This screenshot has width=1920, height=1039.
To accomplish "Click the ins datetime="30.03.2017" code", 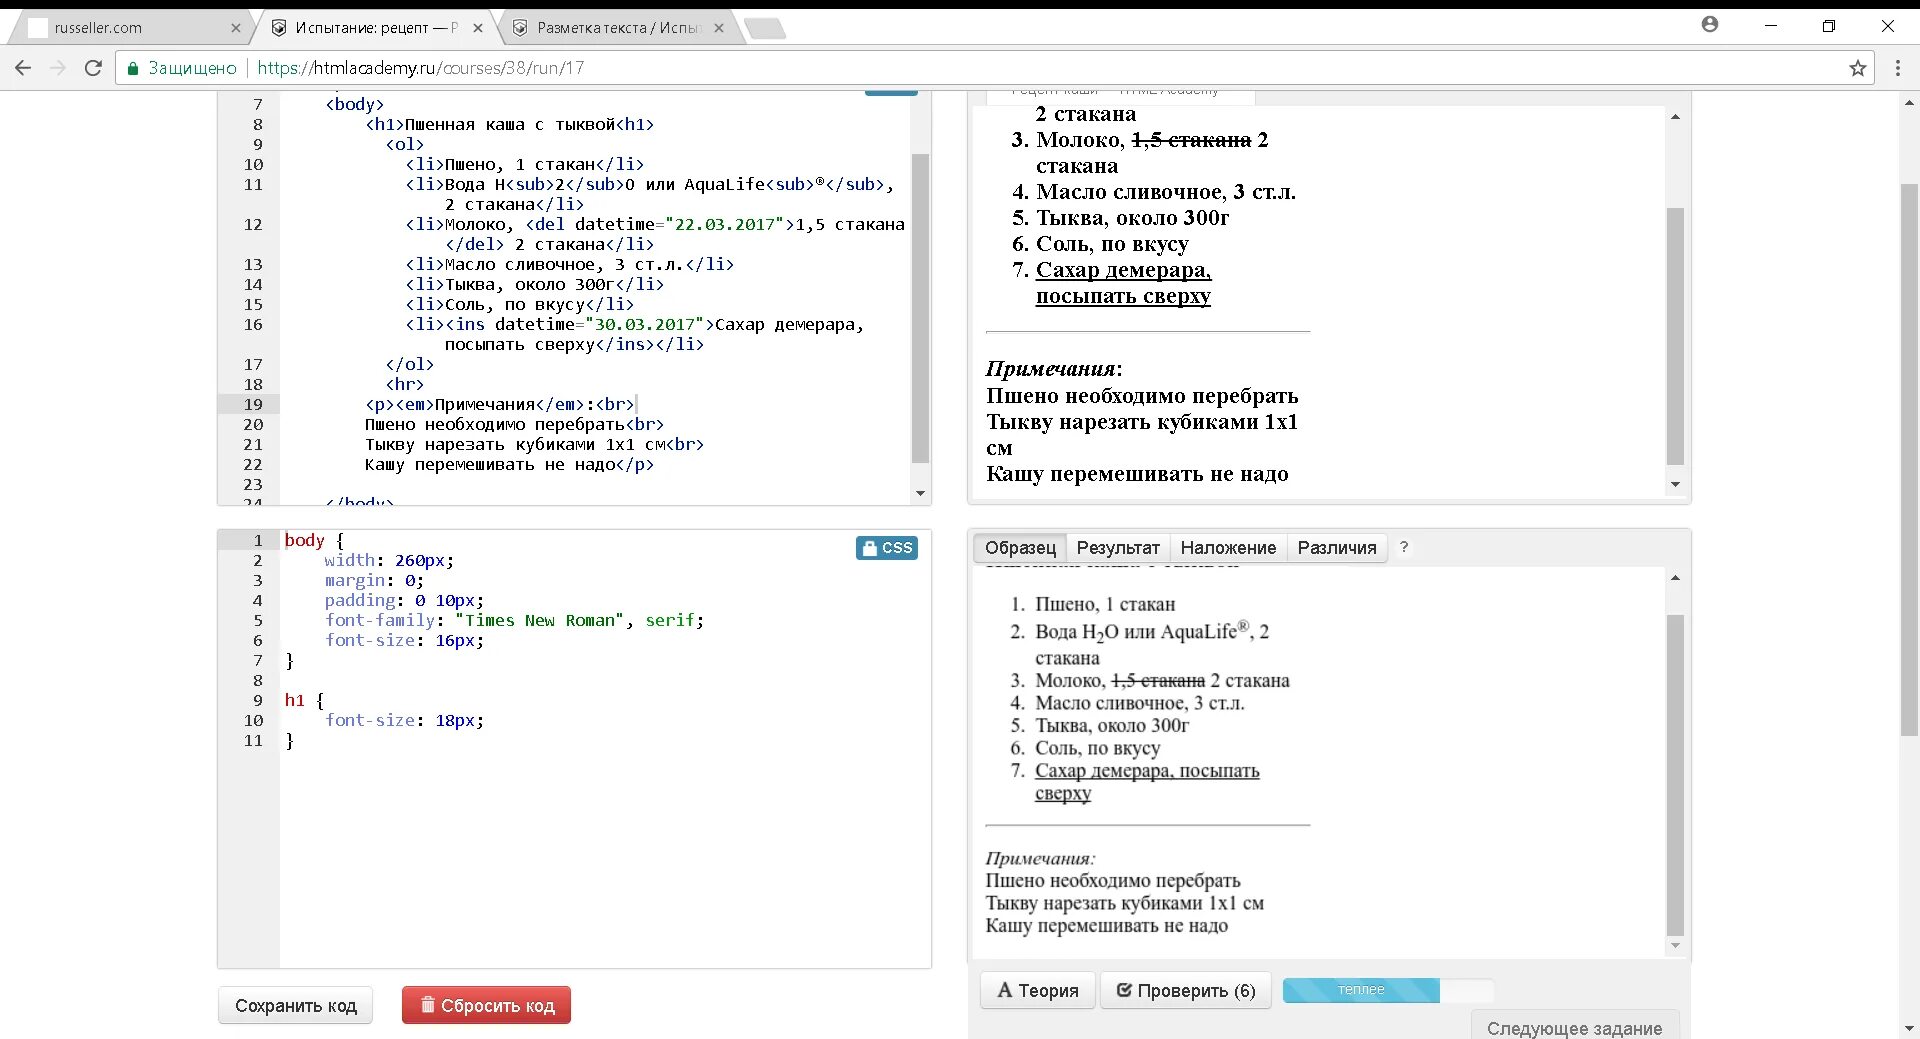I will (581, 324).
